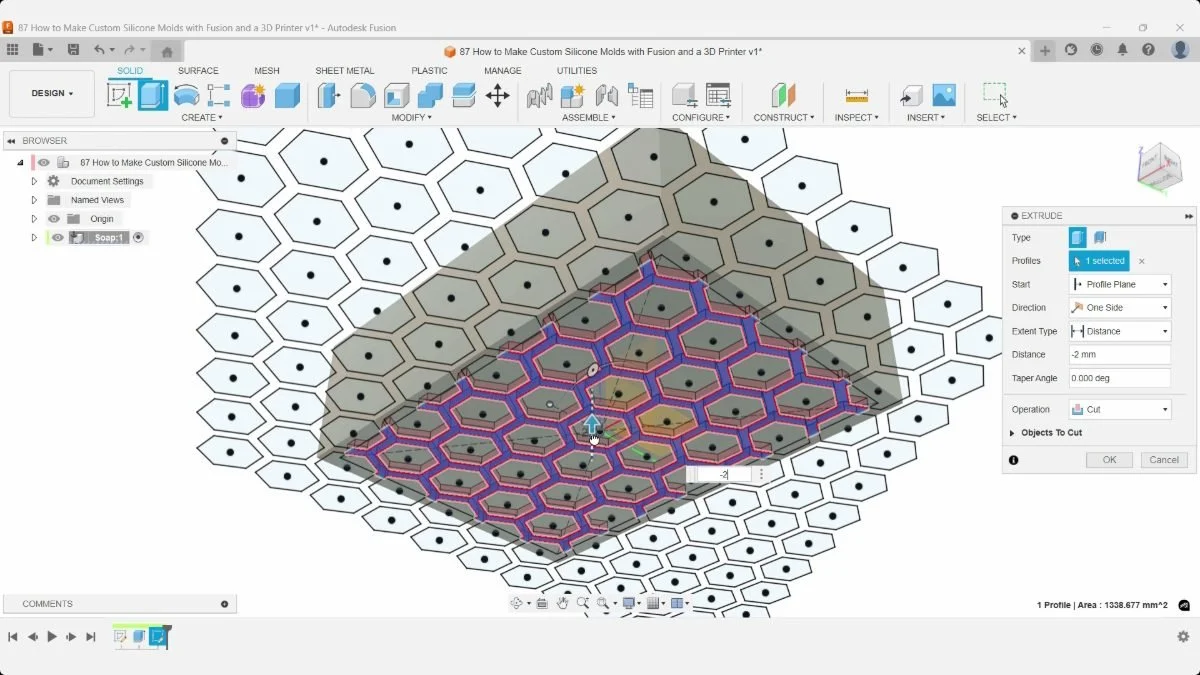Viewport: 1200px width, 675px height.
Task: Activate the Soap:1 component radio button
Action: 138,237
